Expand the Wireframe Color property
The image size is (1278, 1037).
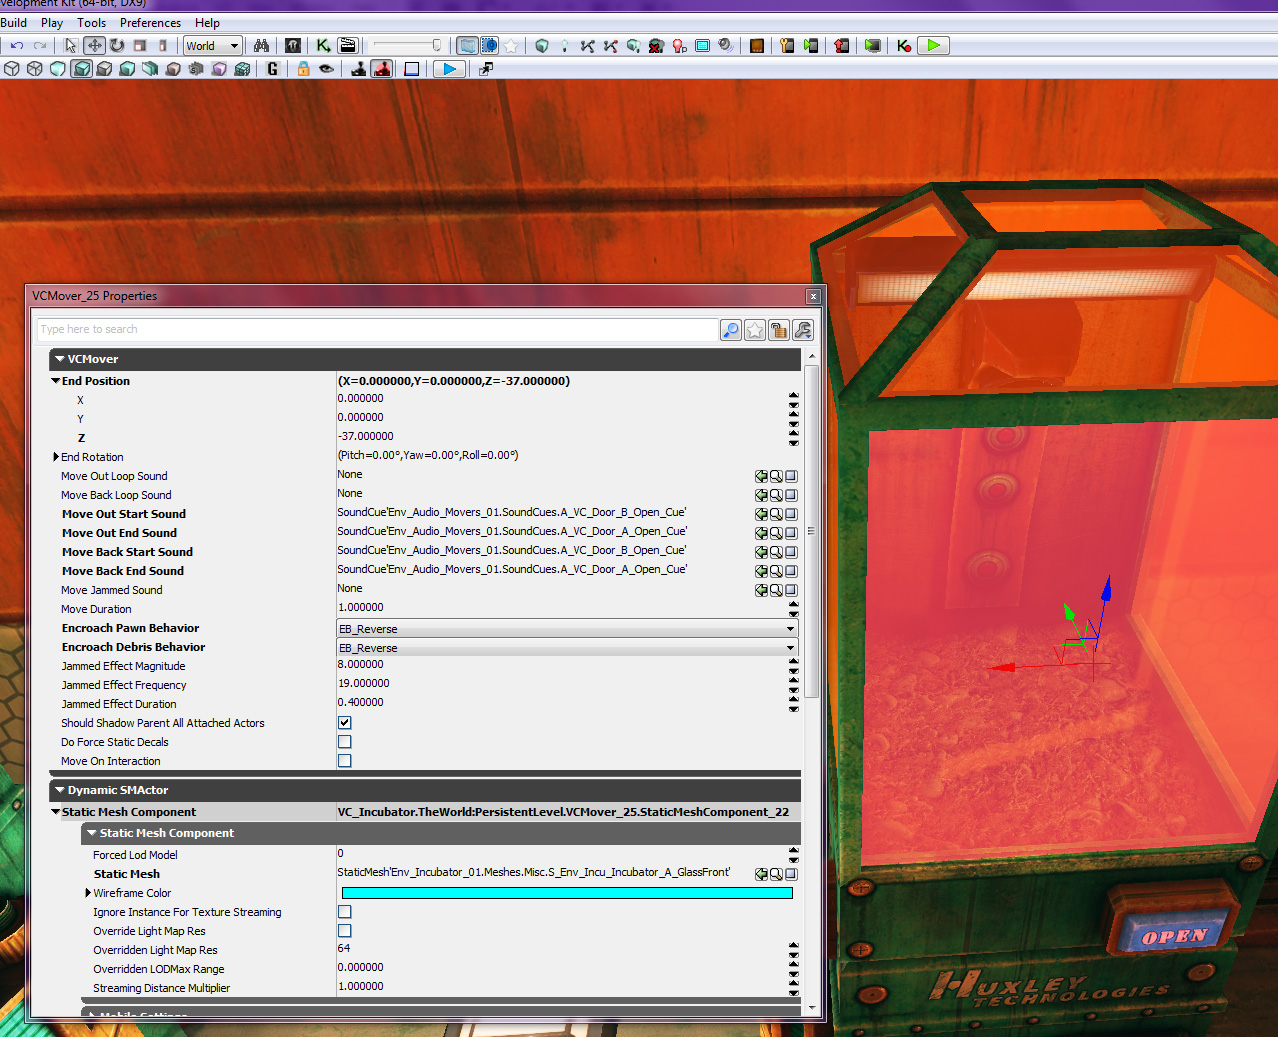pos(88,893)
